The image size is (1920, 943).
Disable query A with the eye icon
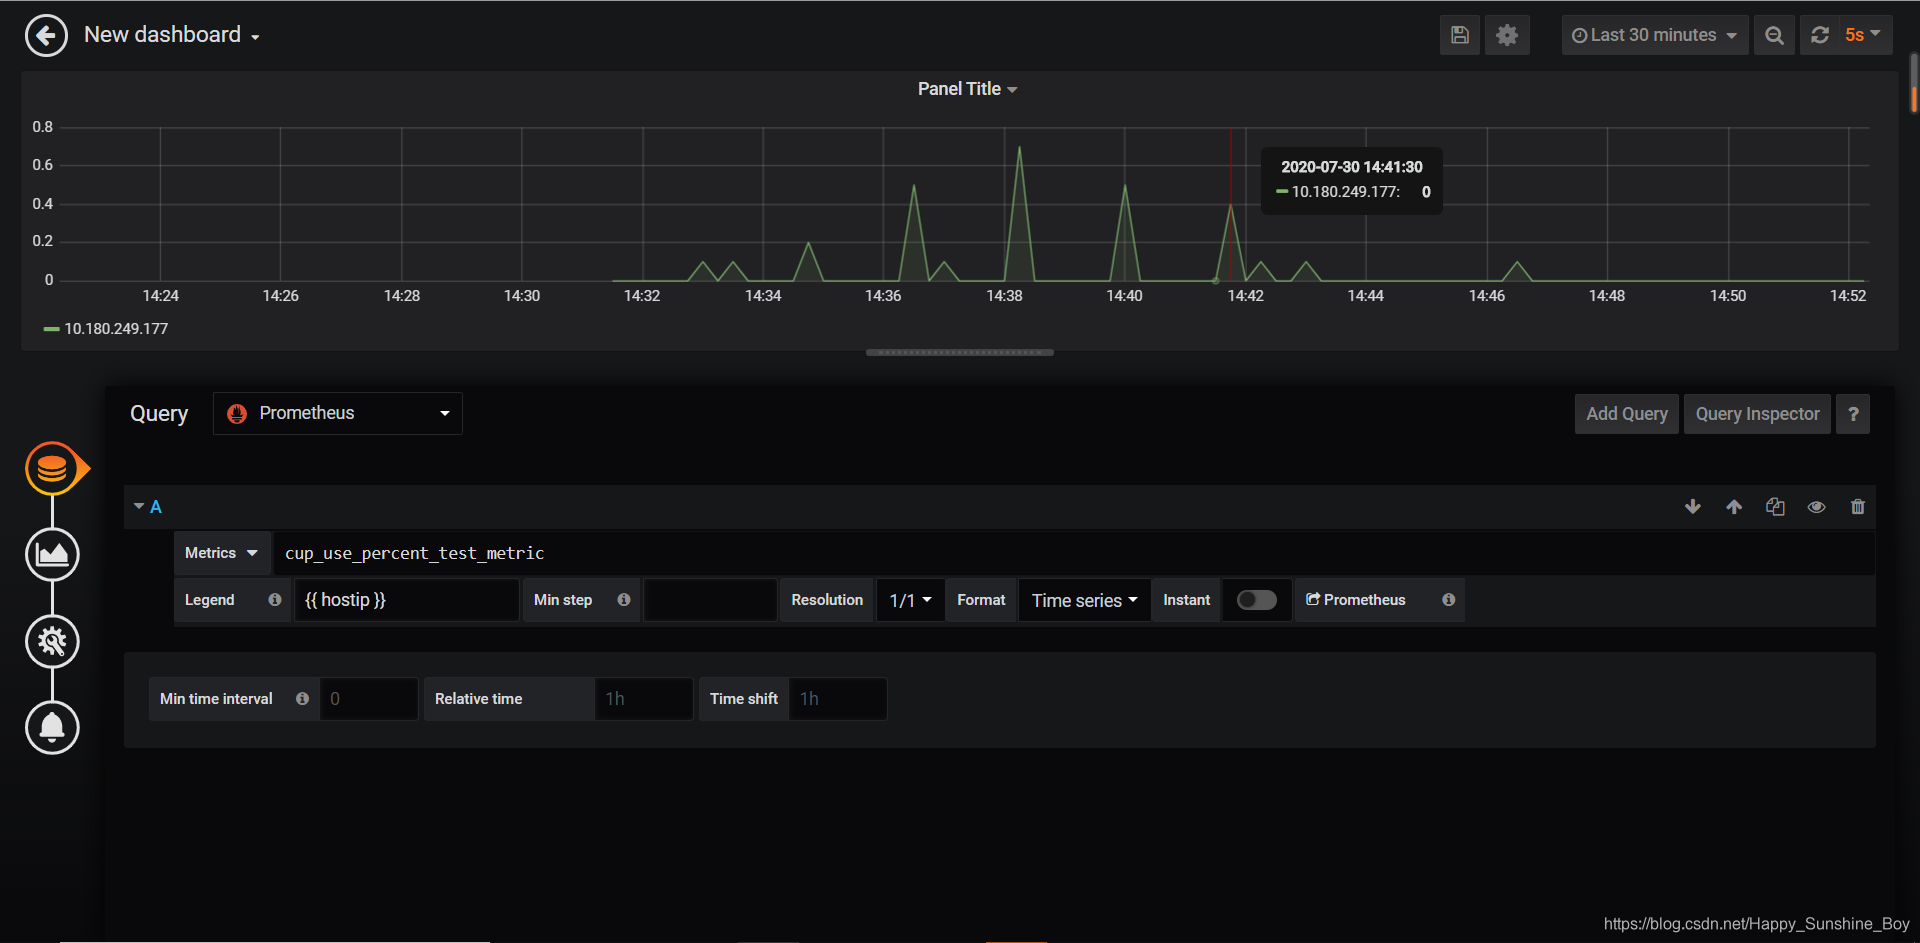(1816, 507)
